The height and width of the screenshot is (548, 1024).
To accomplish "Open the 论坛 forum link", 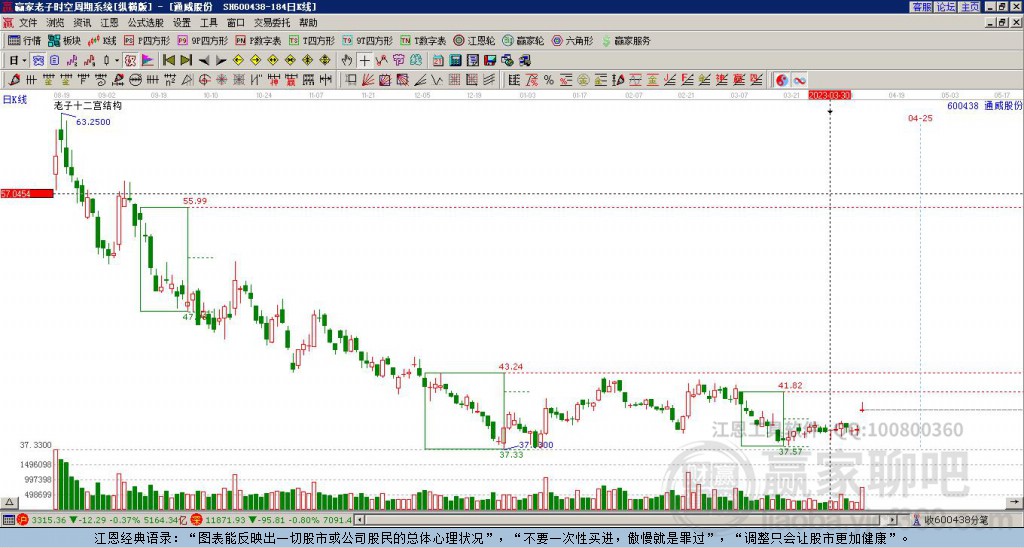I will click(946, 7).
